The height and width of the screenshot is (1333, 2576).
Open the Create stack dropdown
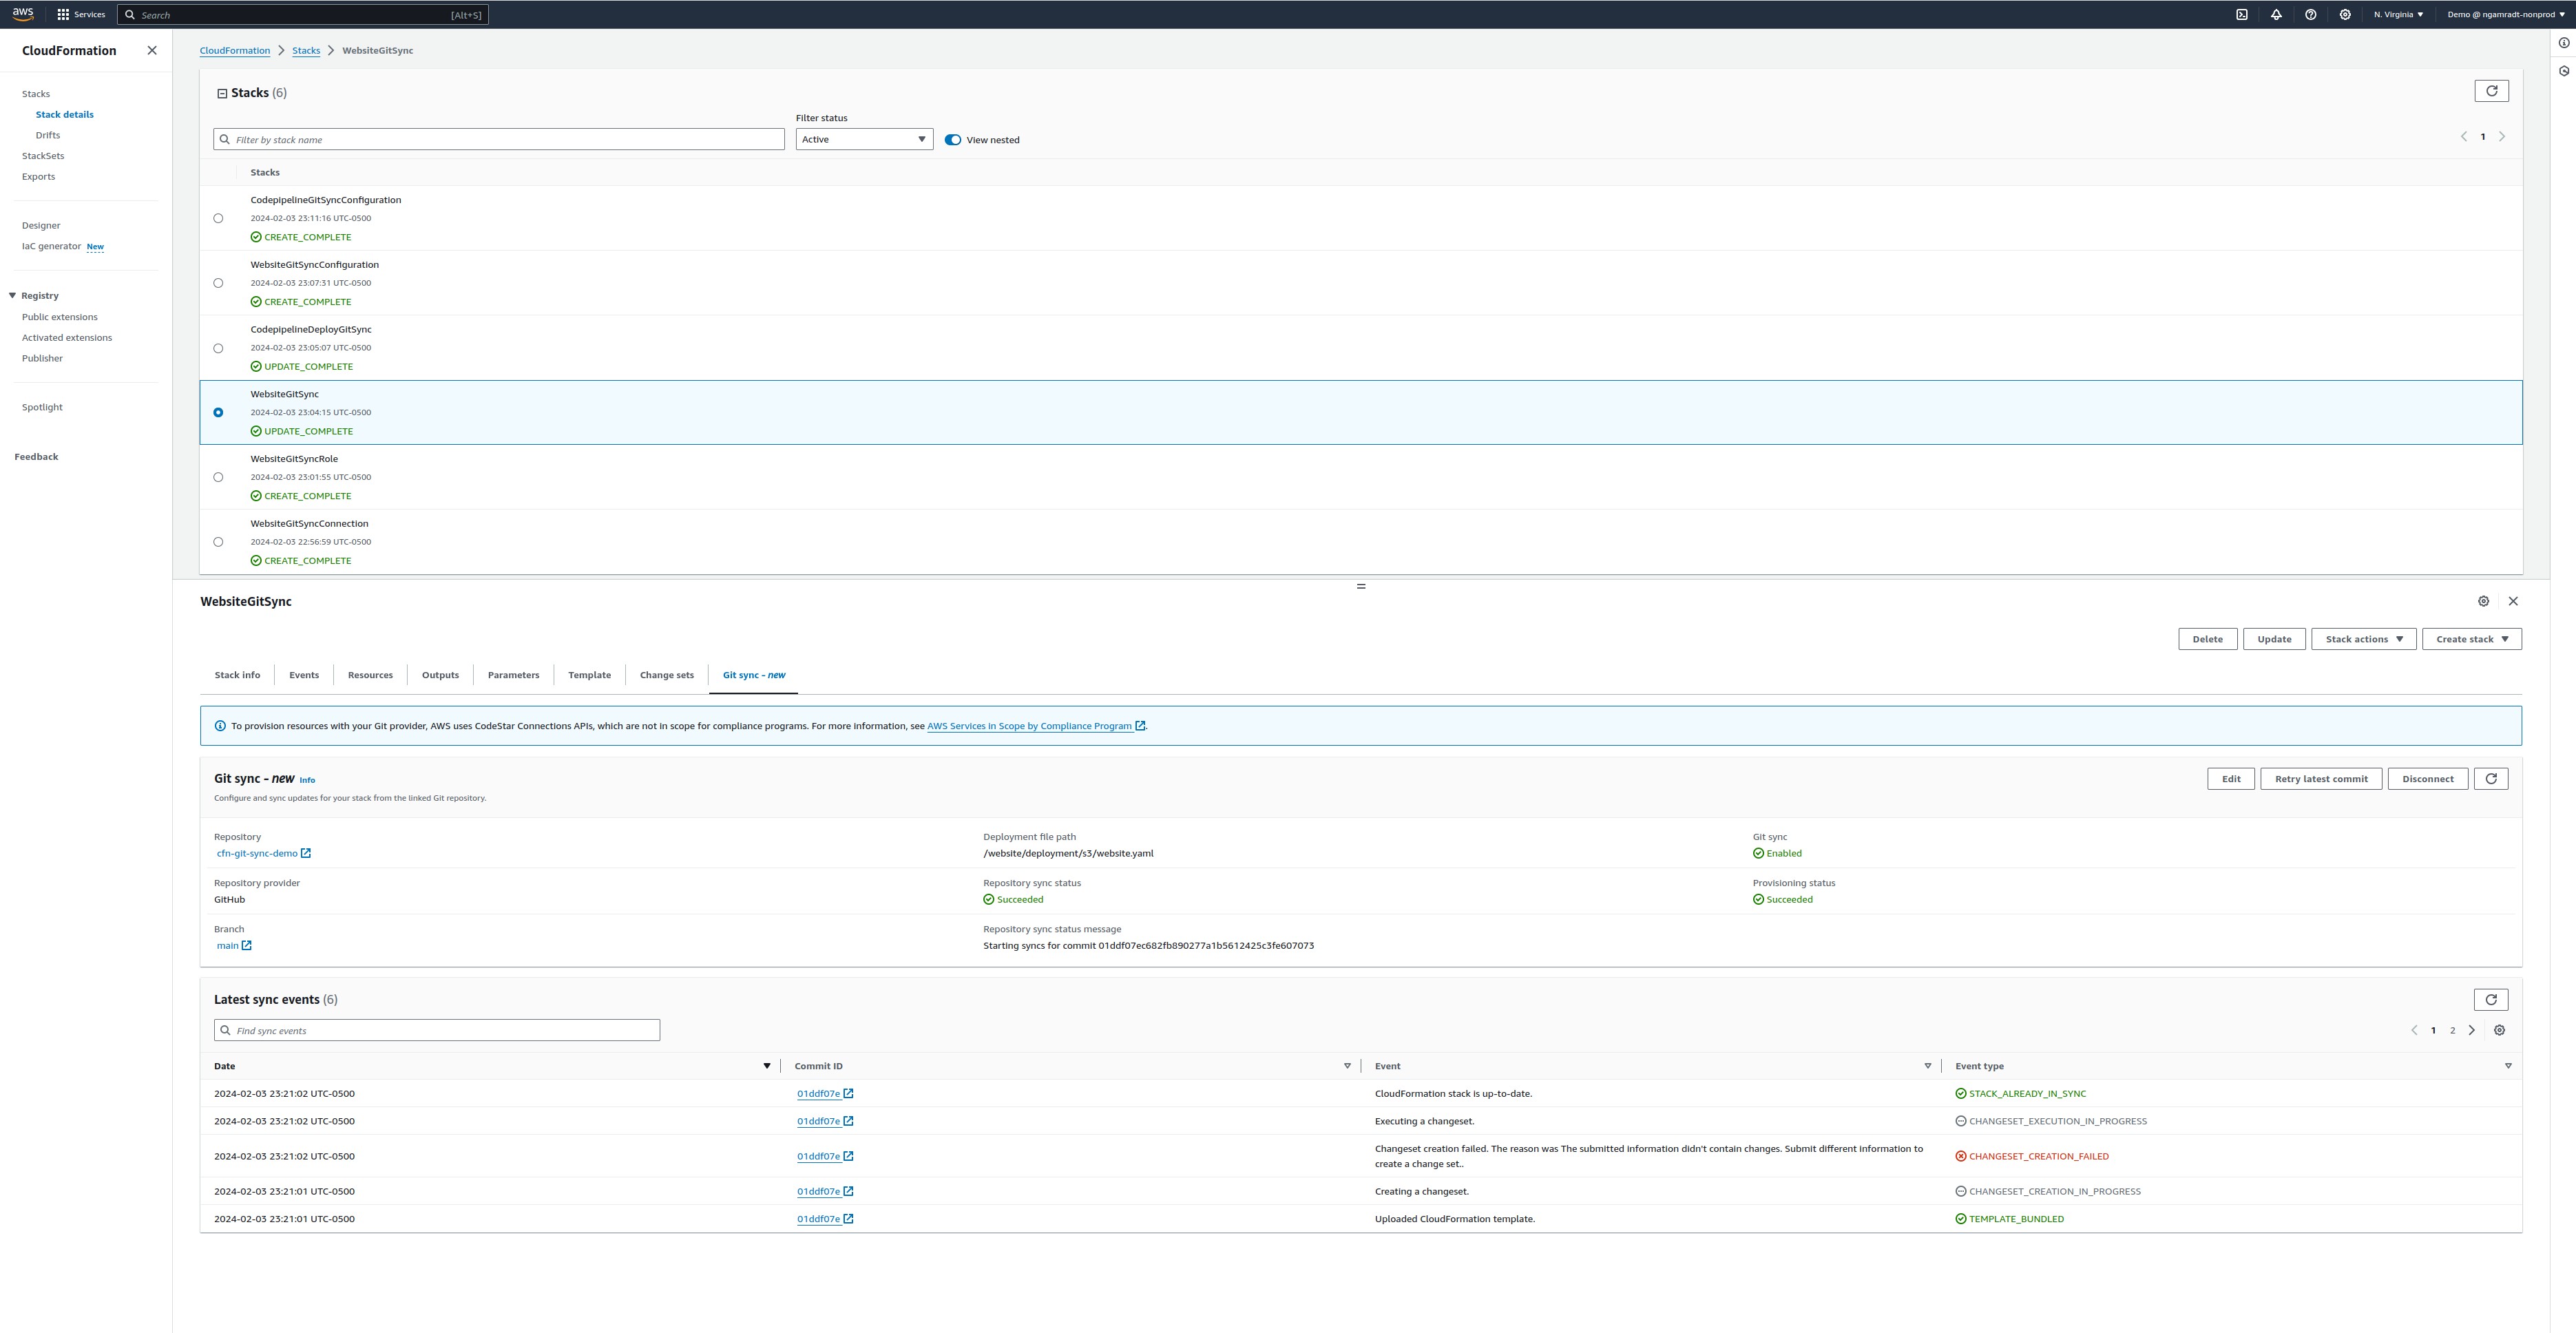(2471, 639)
